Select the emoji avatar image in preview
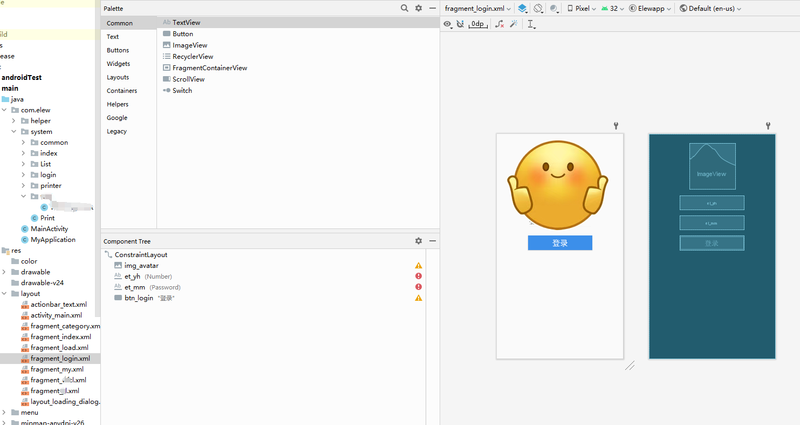This screenshot has height=425, width=800. tap(558, 185)
